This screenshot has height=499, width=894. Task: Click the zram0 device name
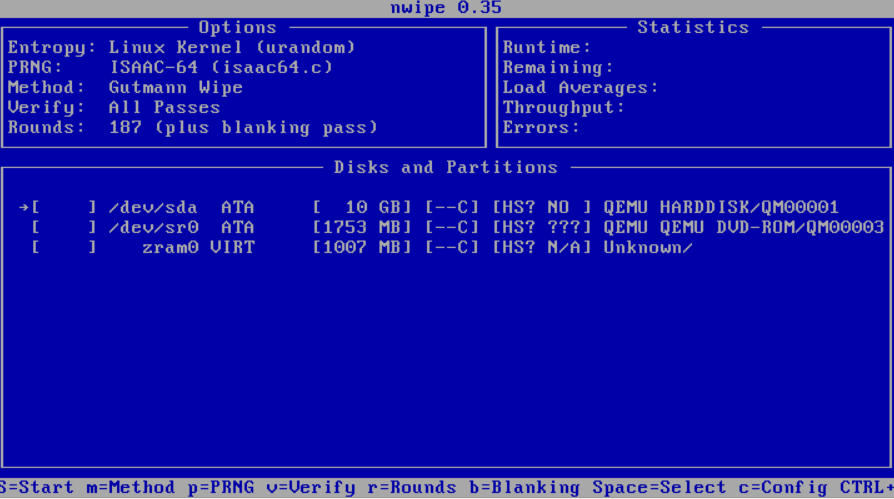click(x=170, y=247)
